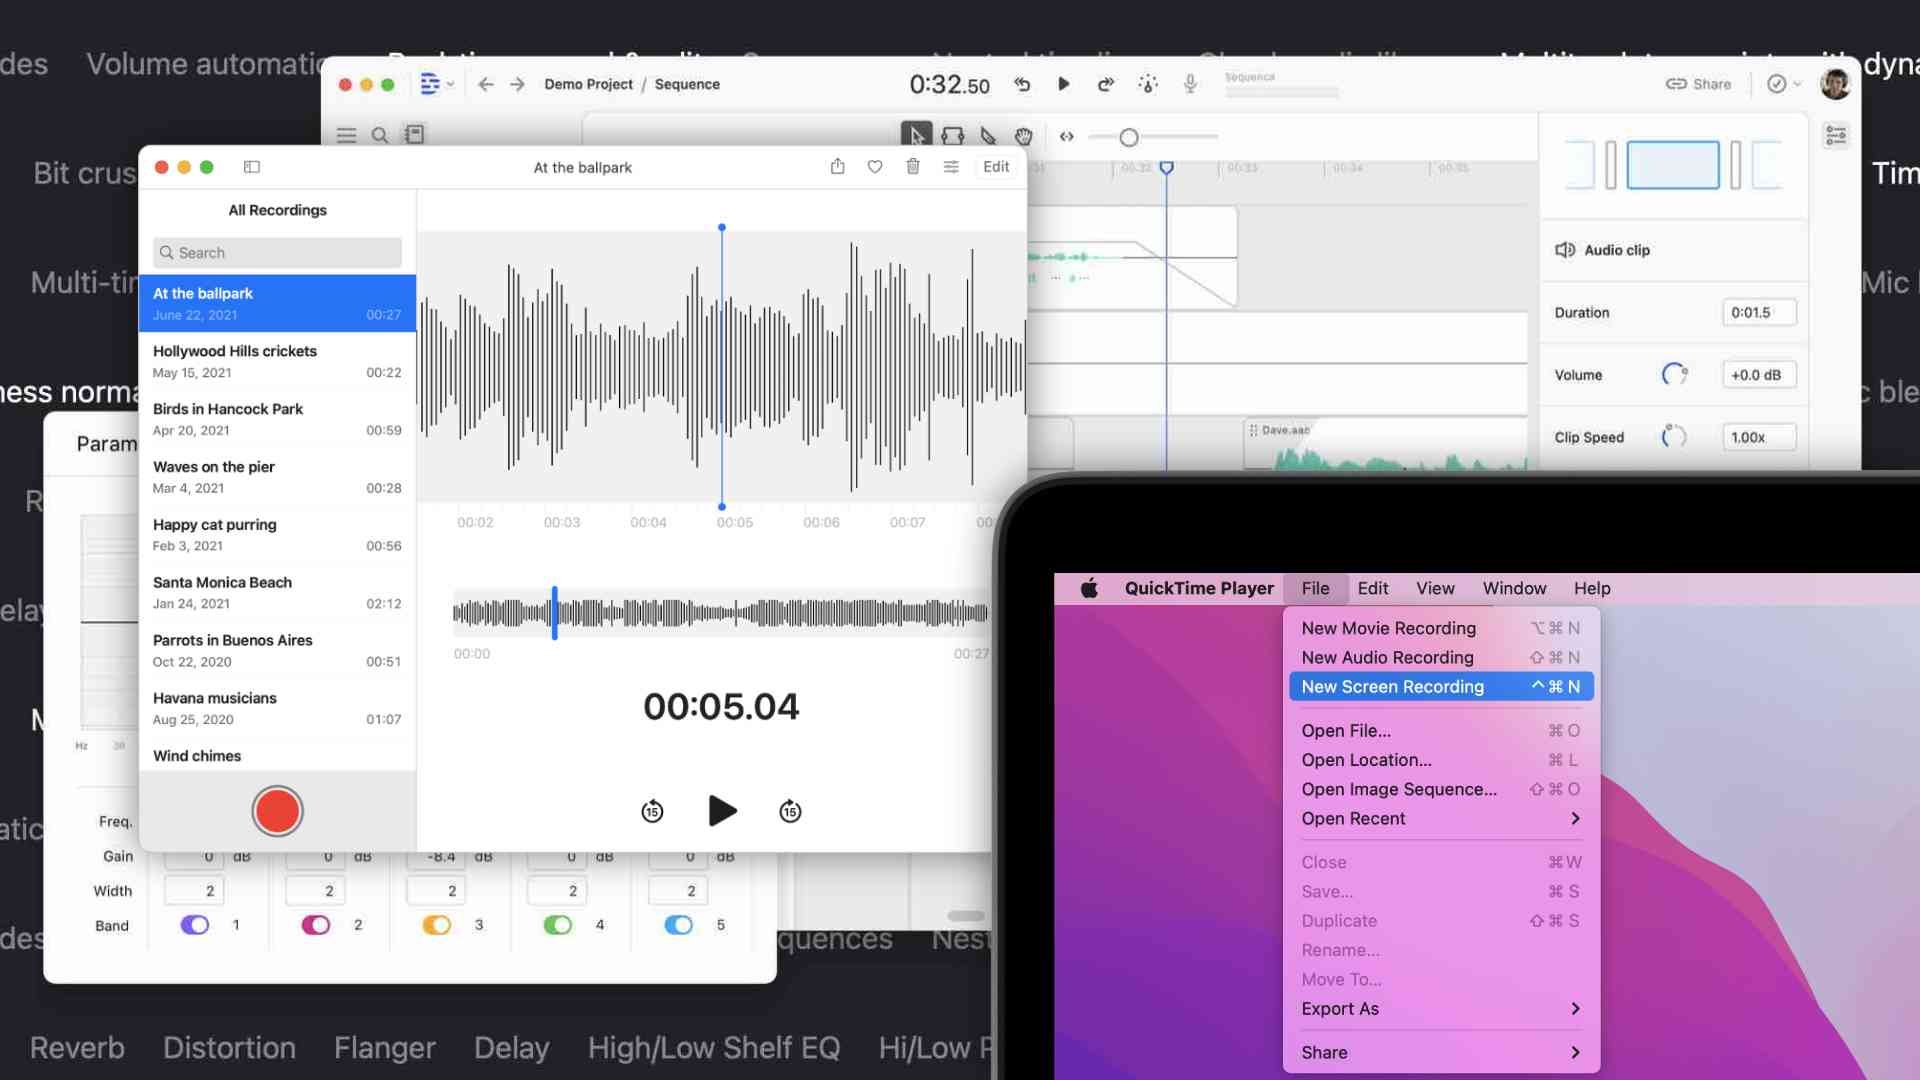Go back with the left arrow
The width and height of the screenshot is (1920, 1080).
[485, 84]
